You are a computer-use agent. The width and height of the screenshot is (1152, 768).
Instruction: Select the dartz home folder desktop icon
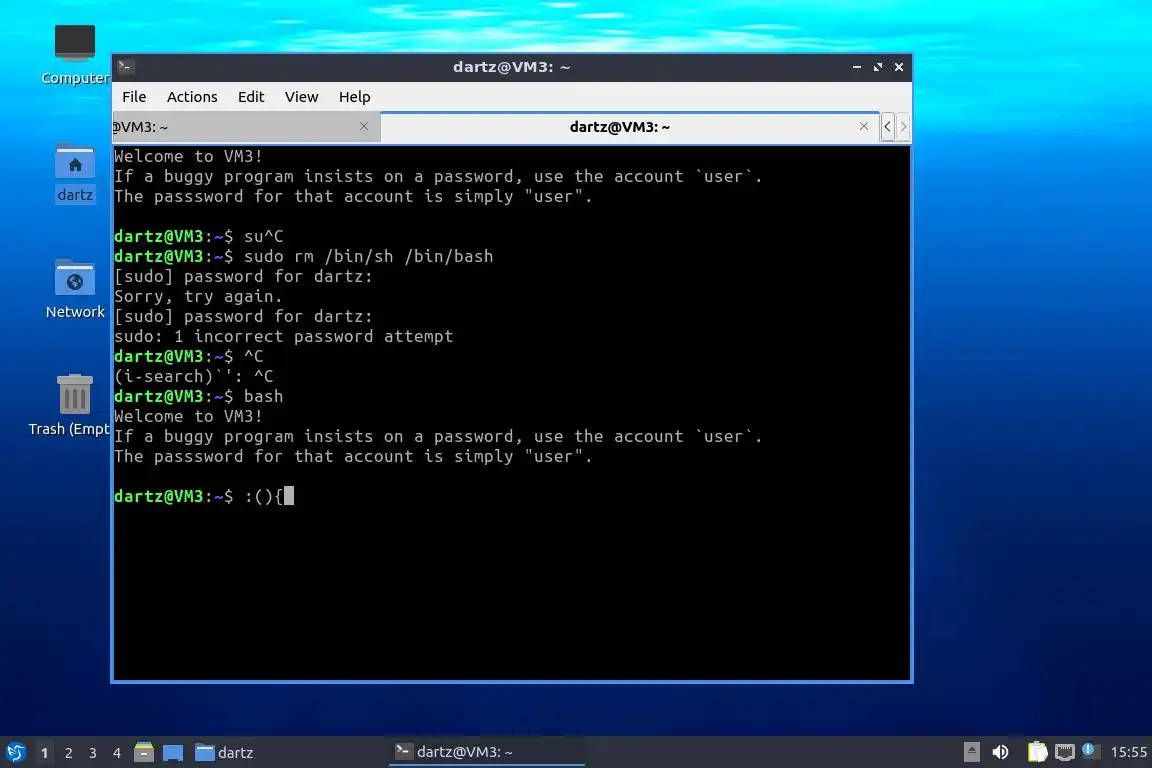(75, 174)
